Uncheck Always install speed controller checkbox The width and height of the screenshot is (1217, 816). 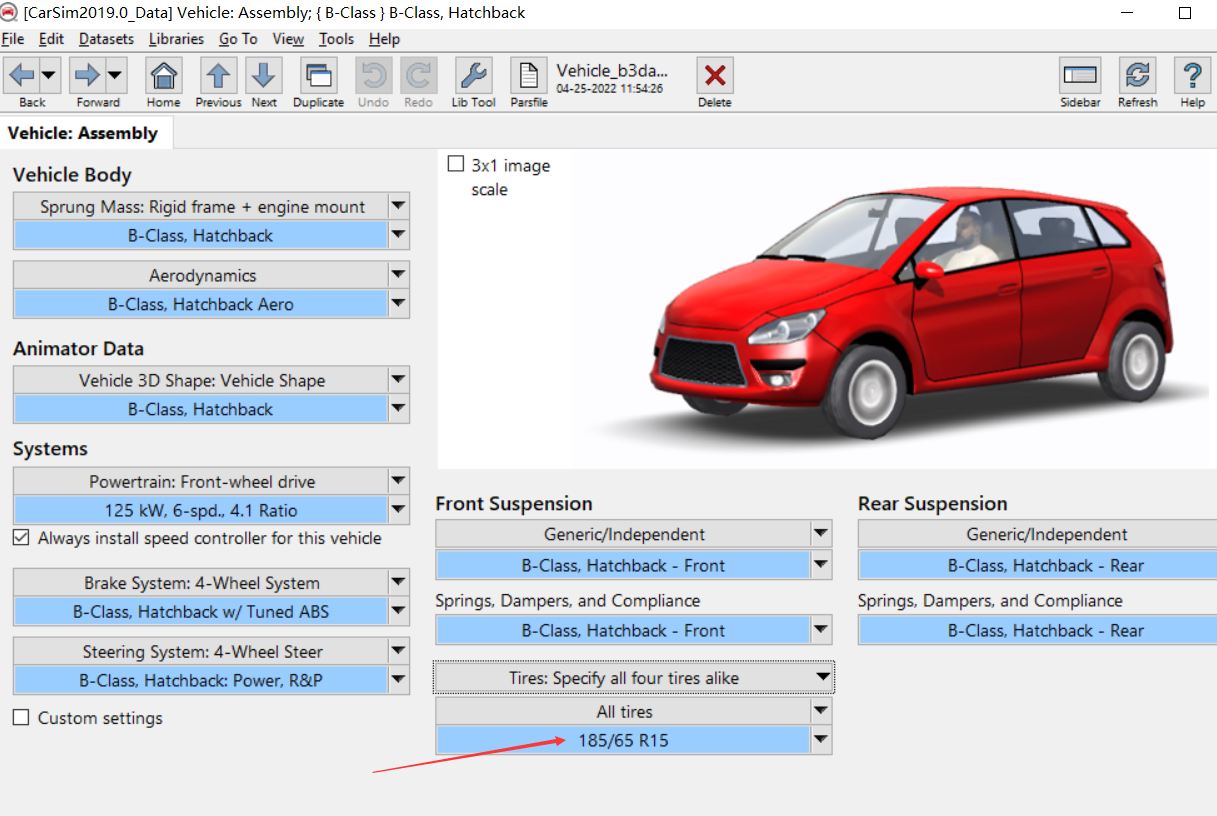pos(21,538)
